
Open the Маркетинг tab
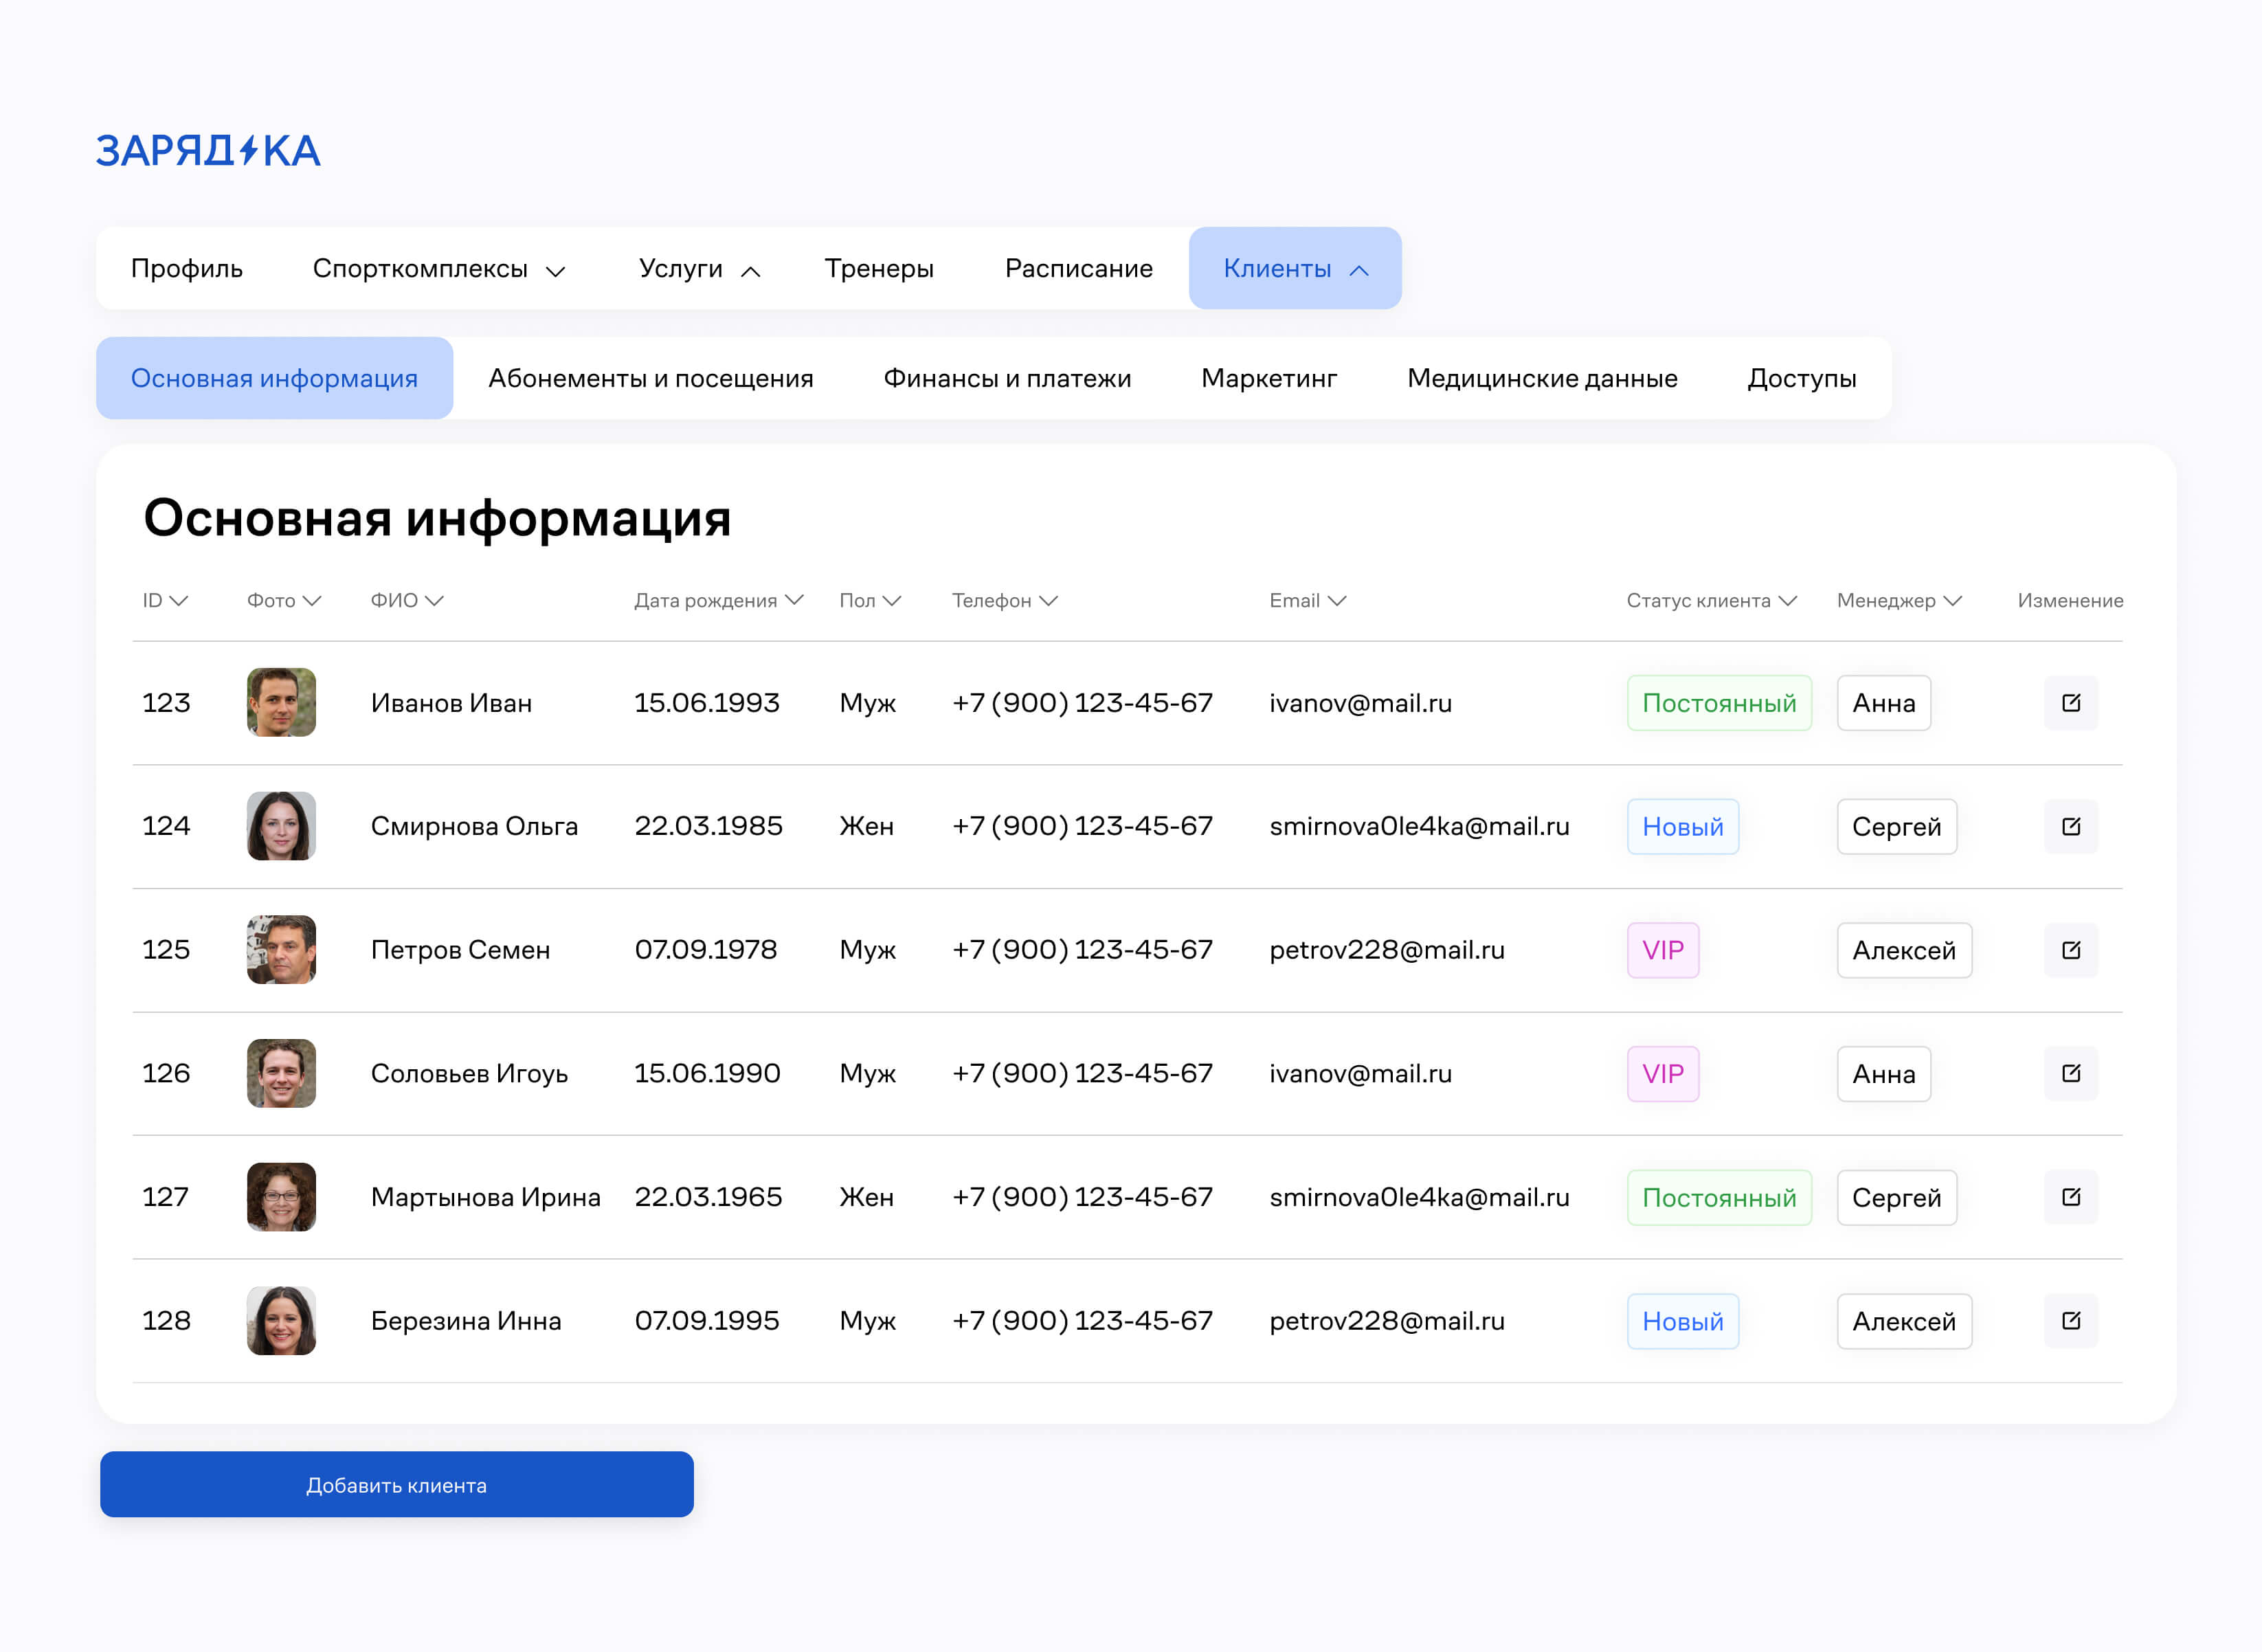coord(1269,378)
